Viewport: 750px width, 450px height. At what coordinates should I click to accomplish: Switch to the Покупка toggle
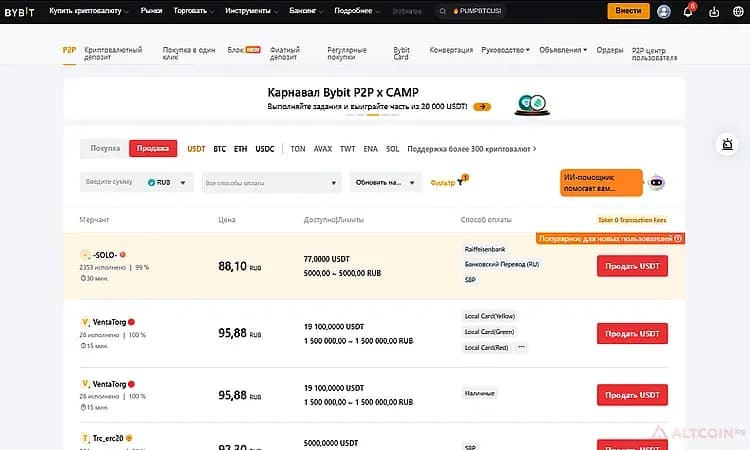tap(105, 148)
